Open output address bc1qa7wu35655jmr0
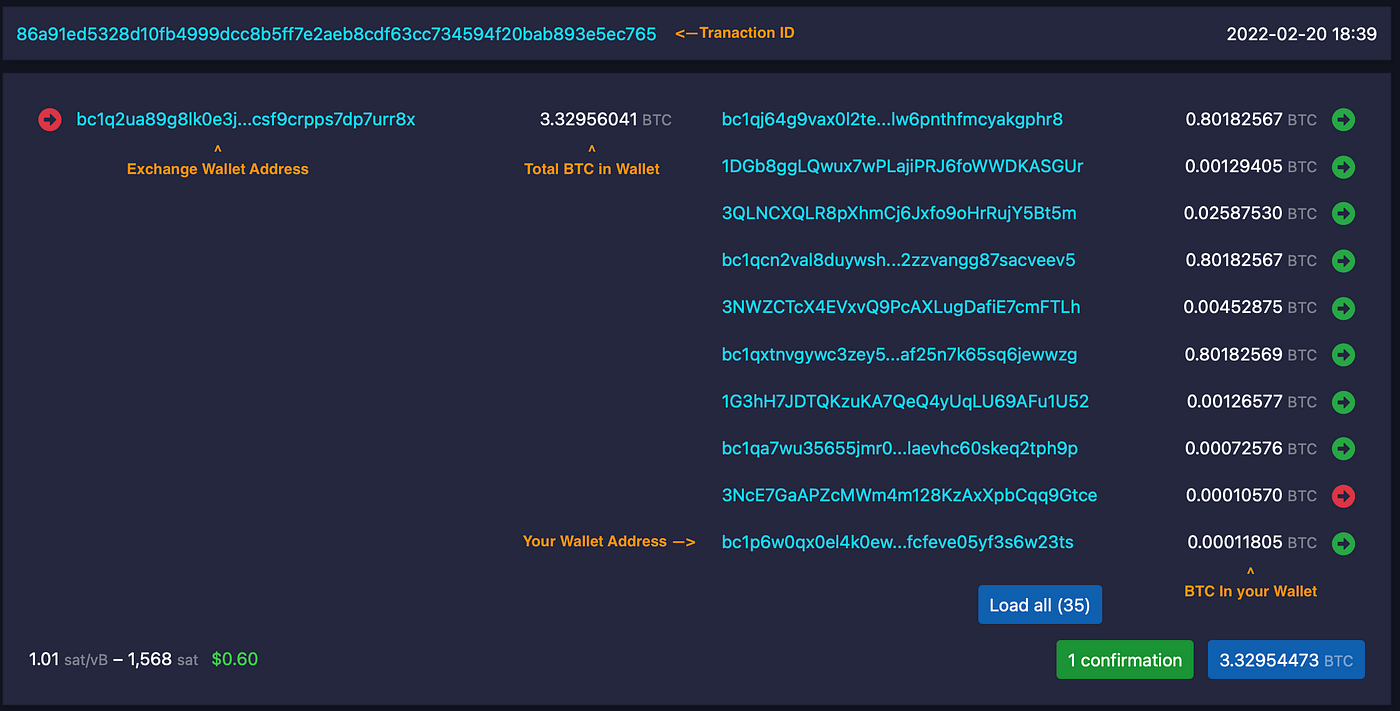 tap(900, 448)
